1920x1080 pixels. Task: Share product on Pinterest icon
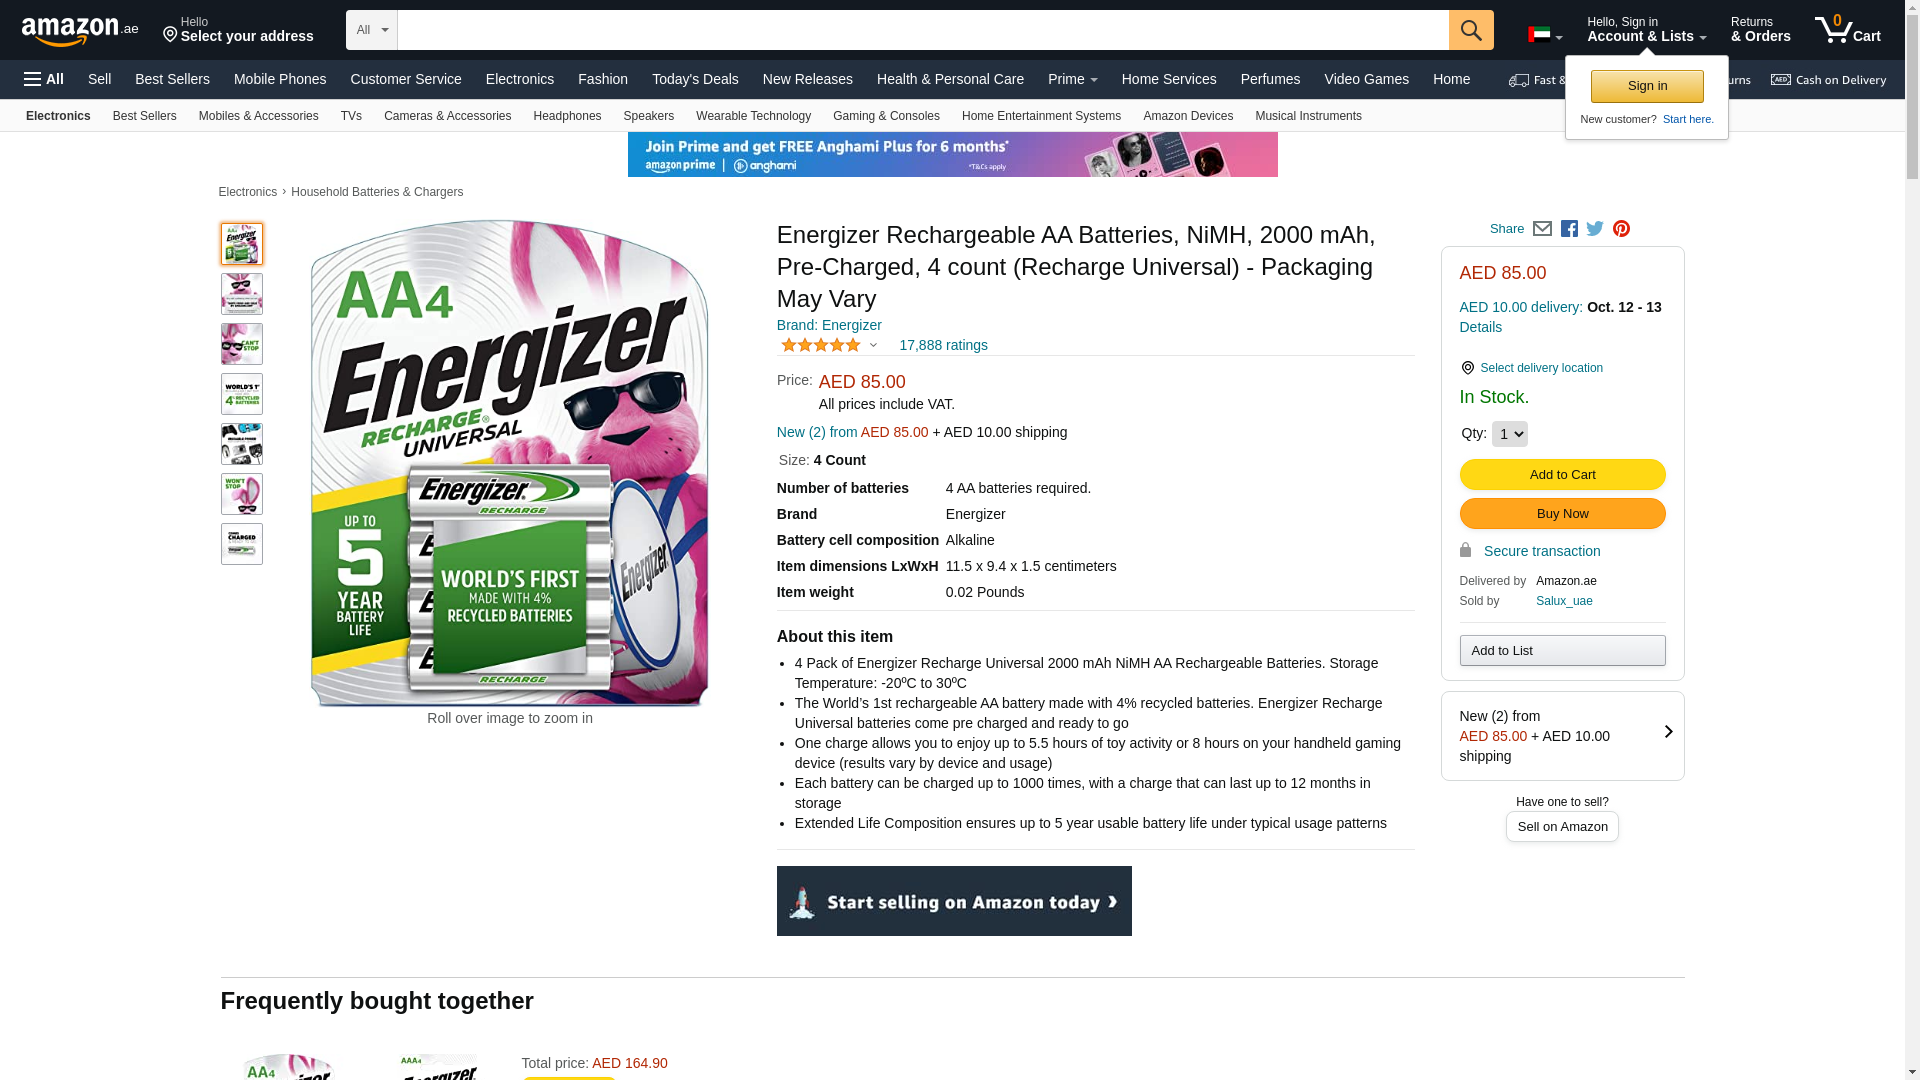tap(1621, 229)
